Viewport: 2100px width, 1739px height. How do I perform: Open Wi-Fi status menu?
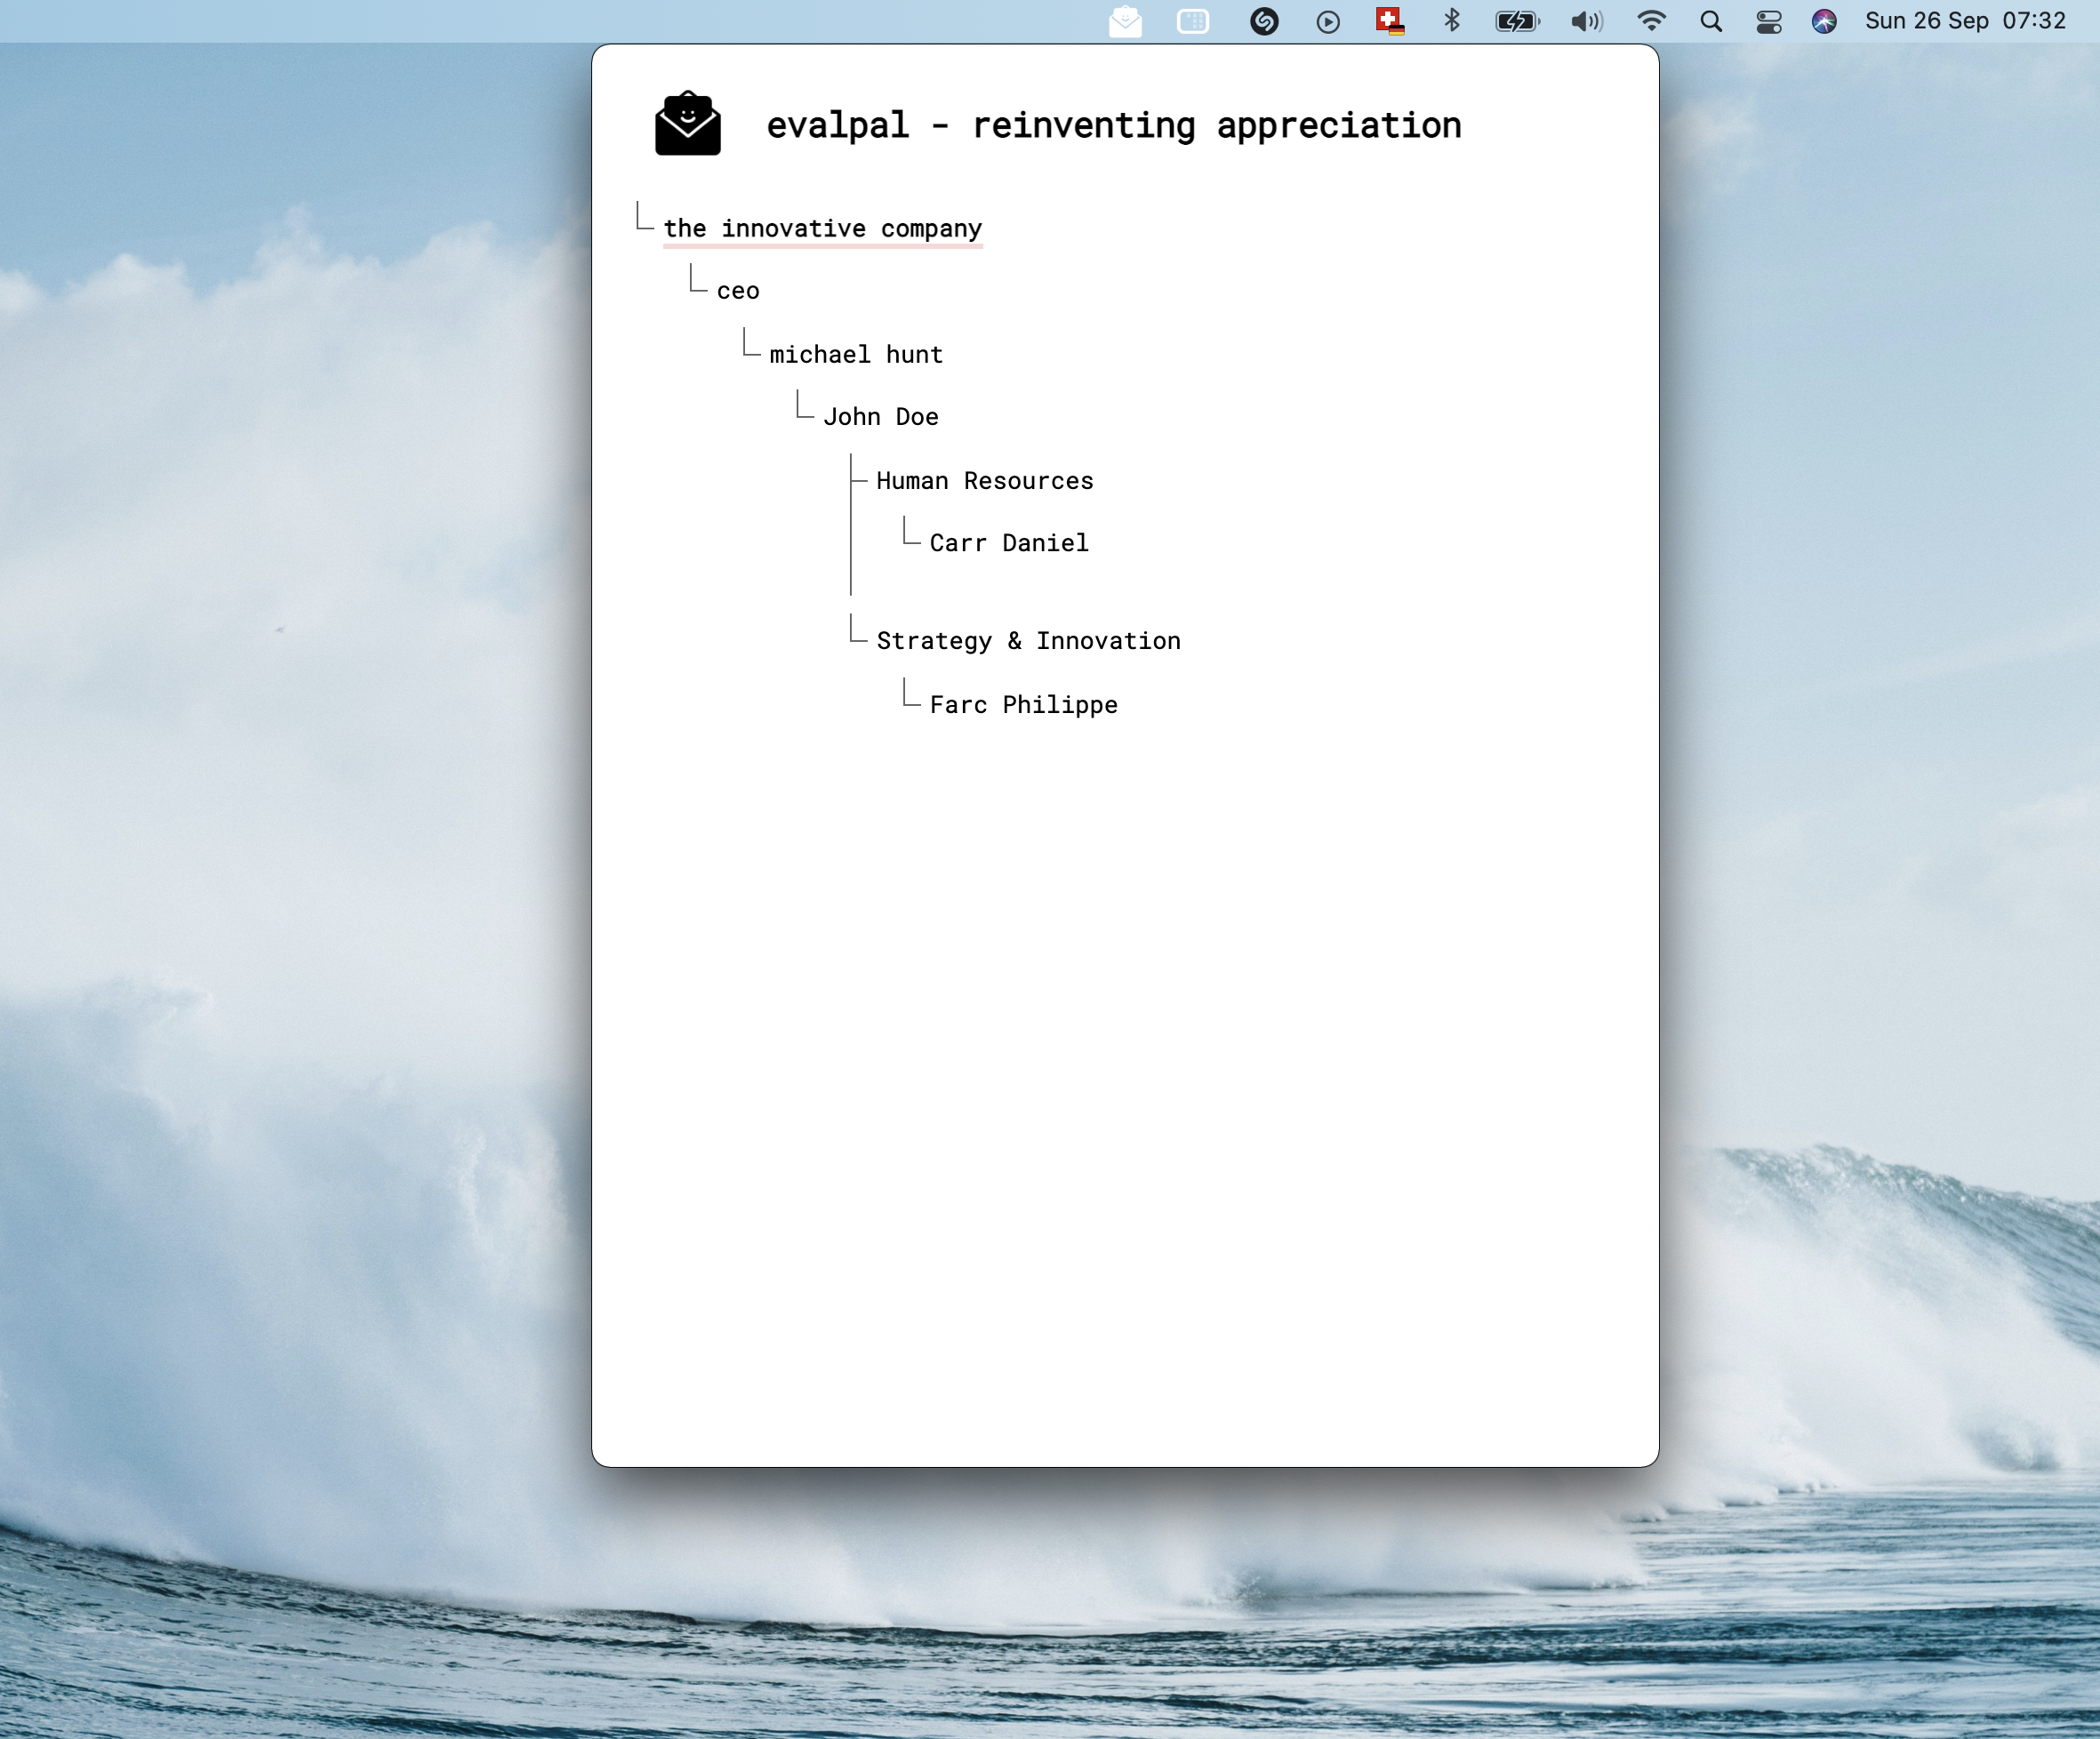pyautogui.click(x=1651, y=21)
